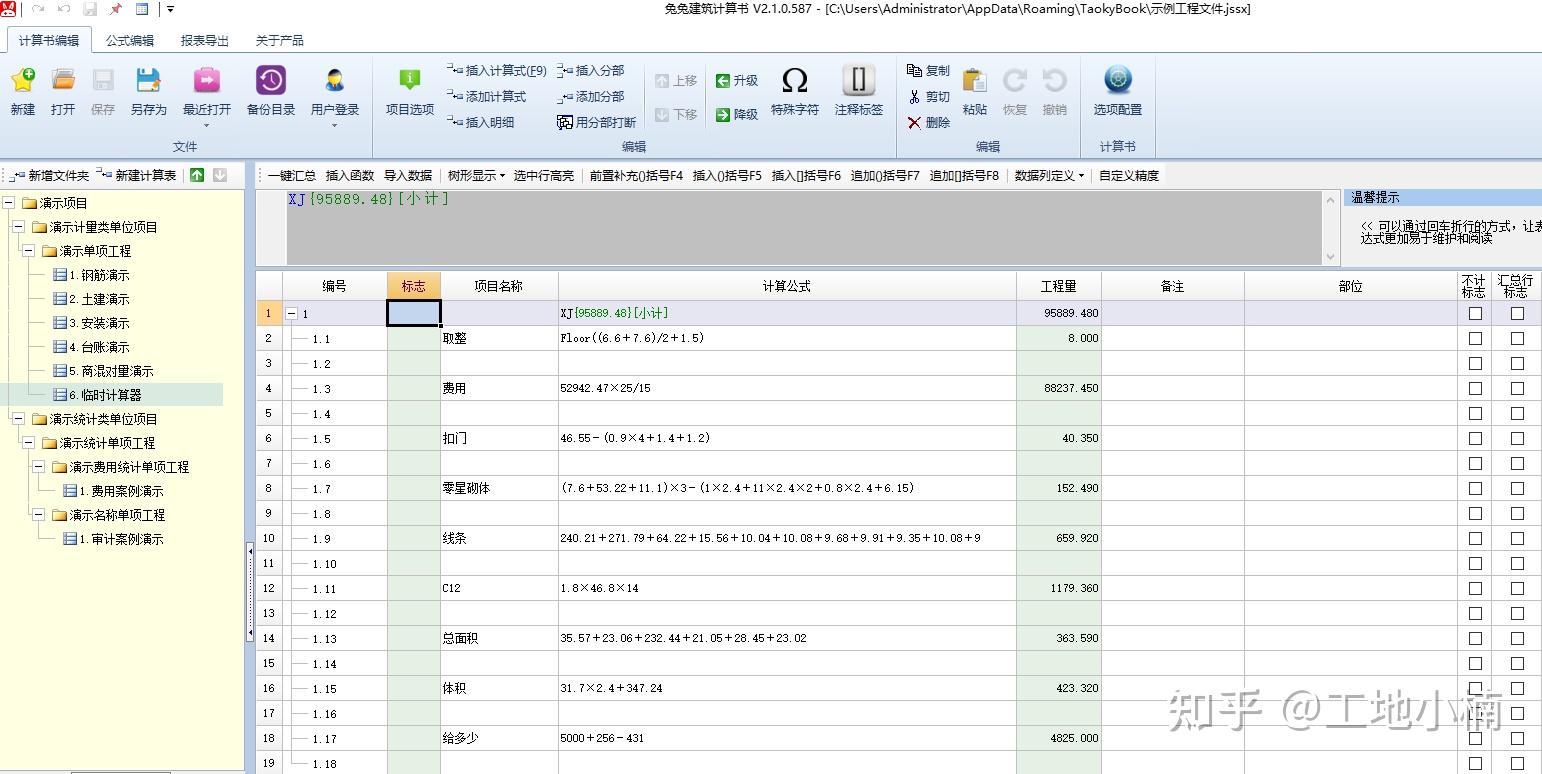Open the 数据列定义 dropdown

point(1049,175)
